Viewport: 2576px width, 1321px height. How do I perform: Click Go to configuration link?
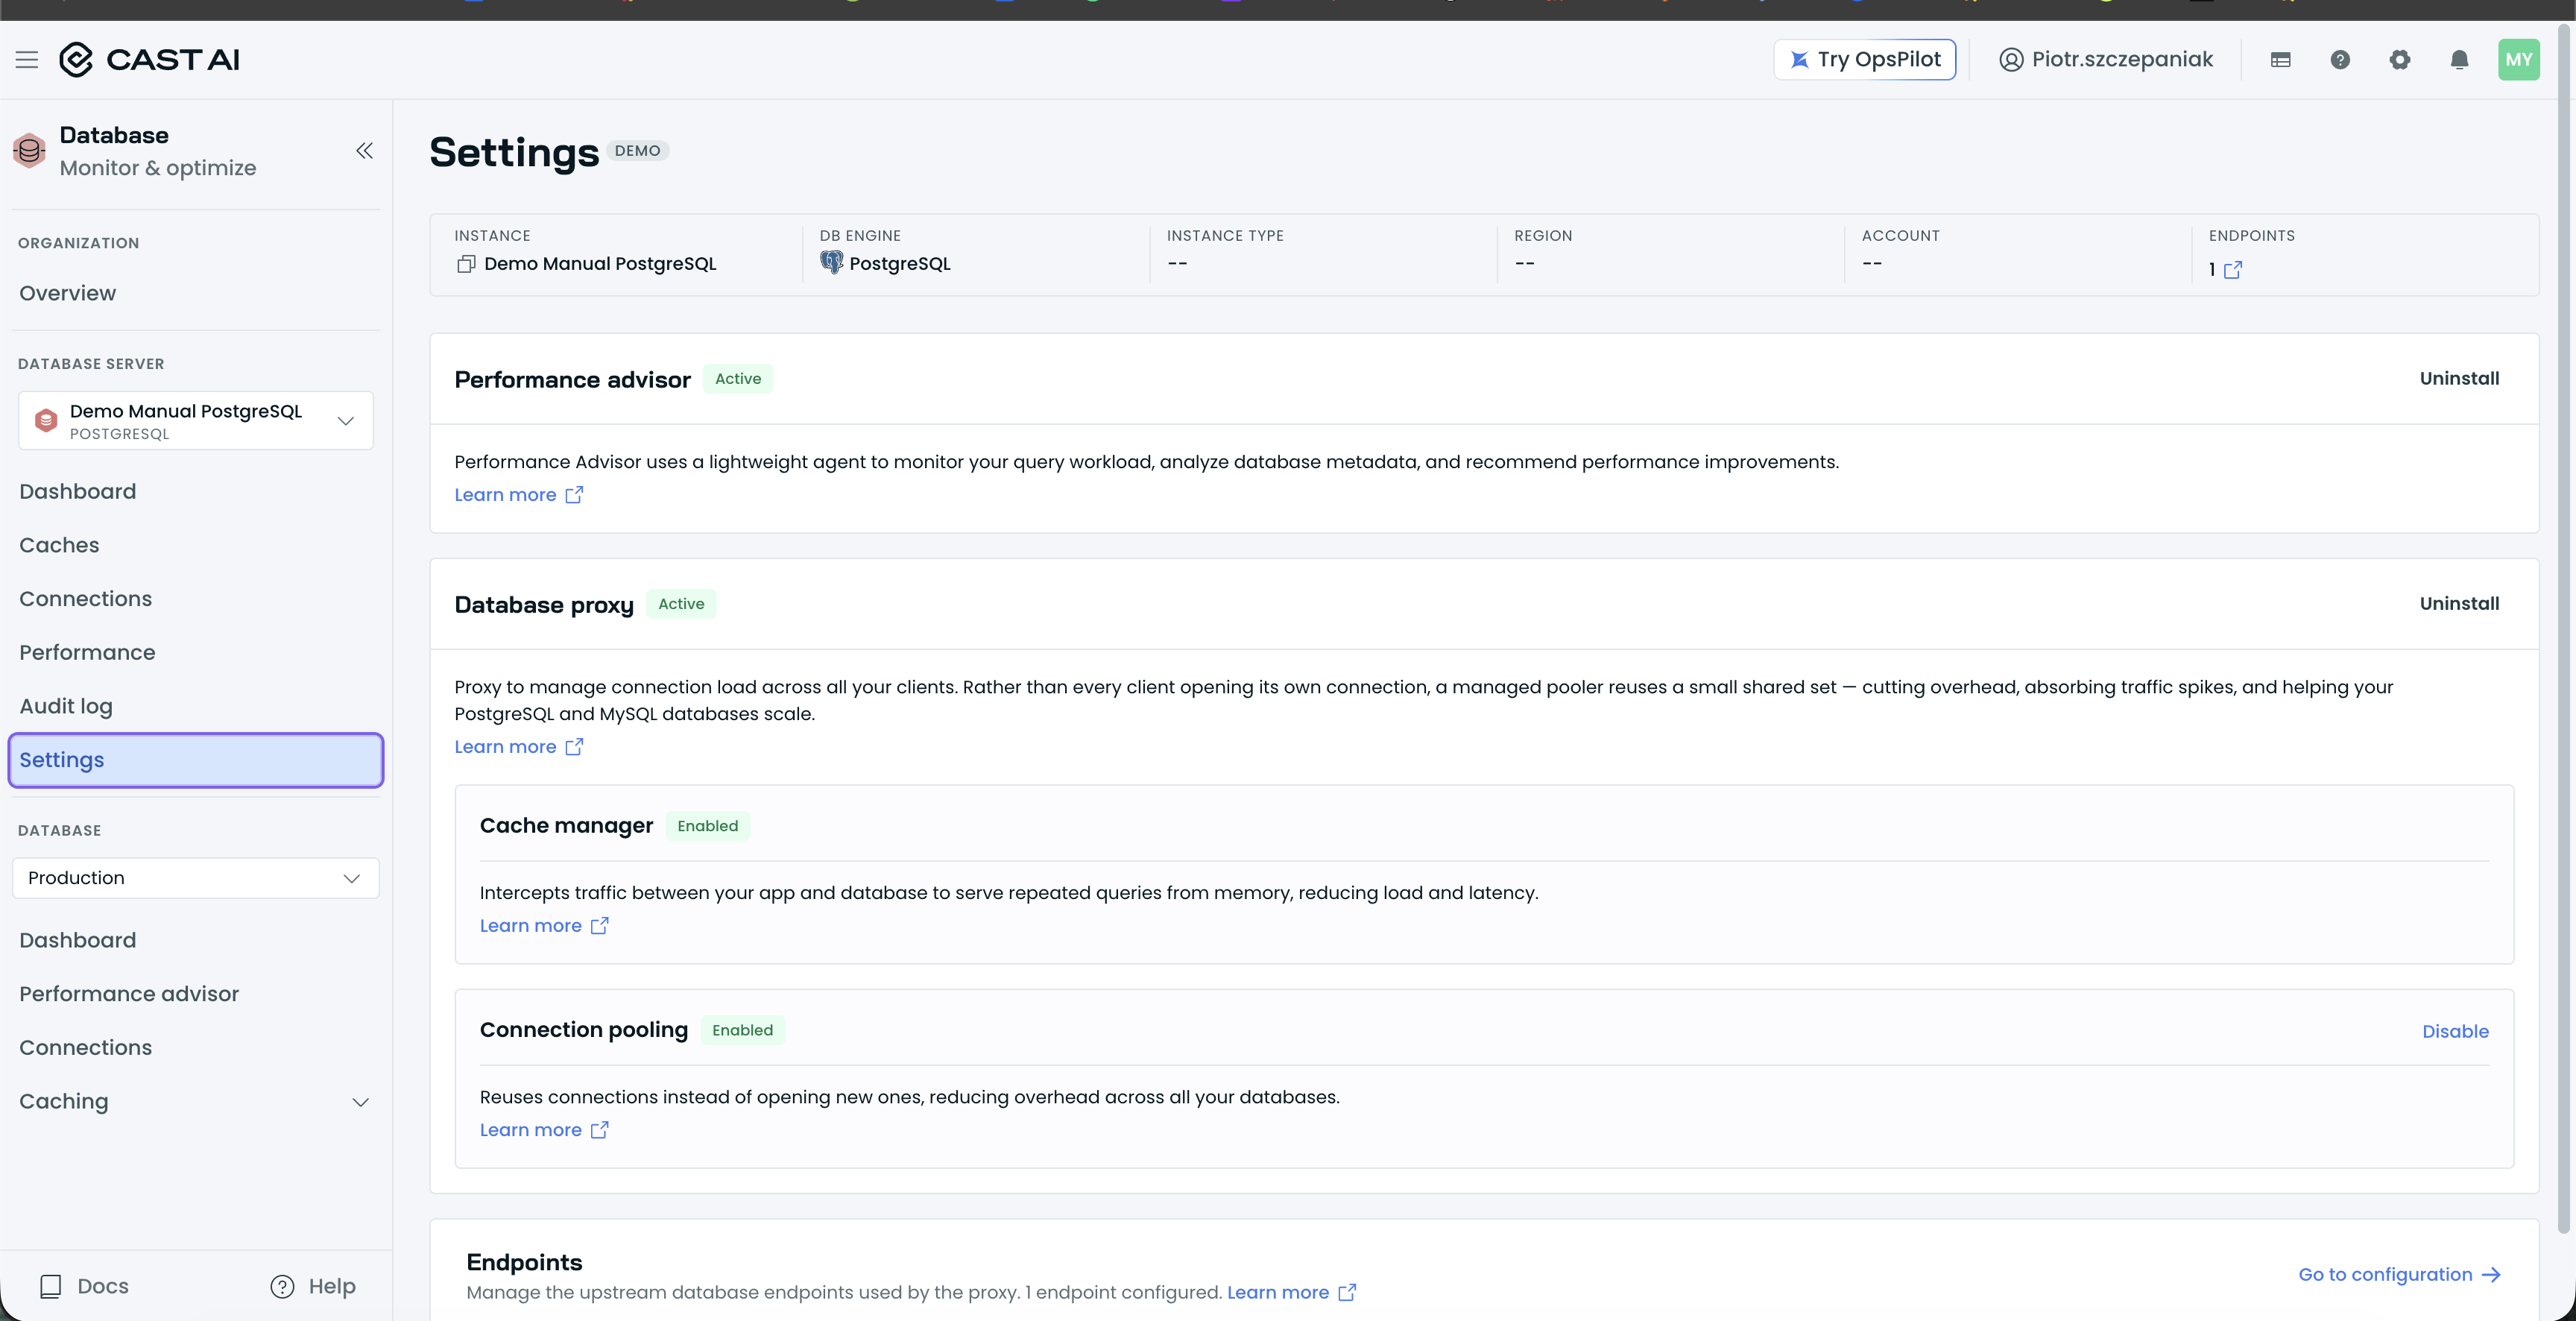[2399, 1275]
